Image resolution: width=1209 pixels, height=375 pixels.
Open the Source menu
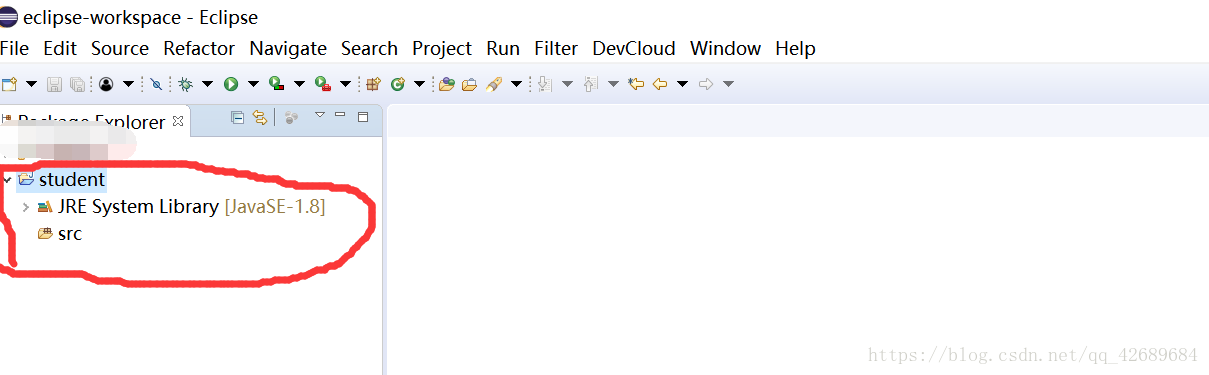coord(120,48)
